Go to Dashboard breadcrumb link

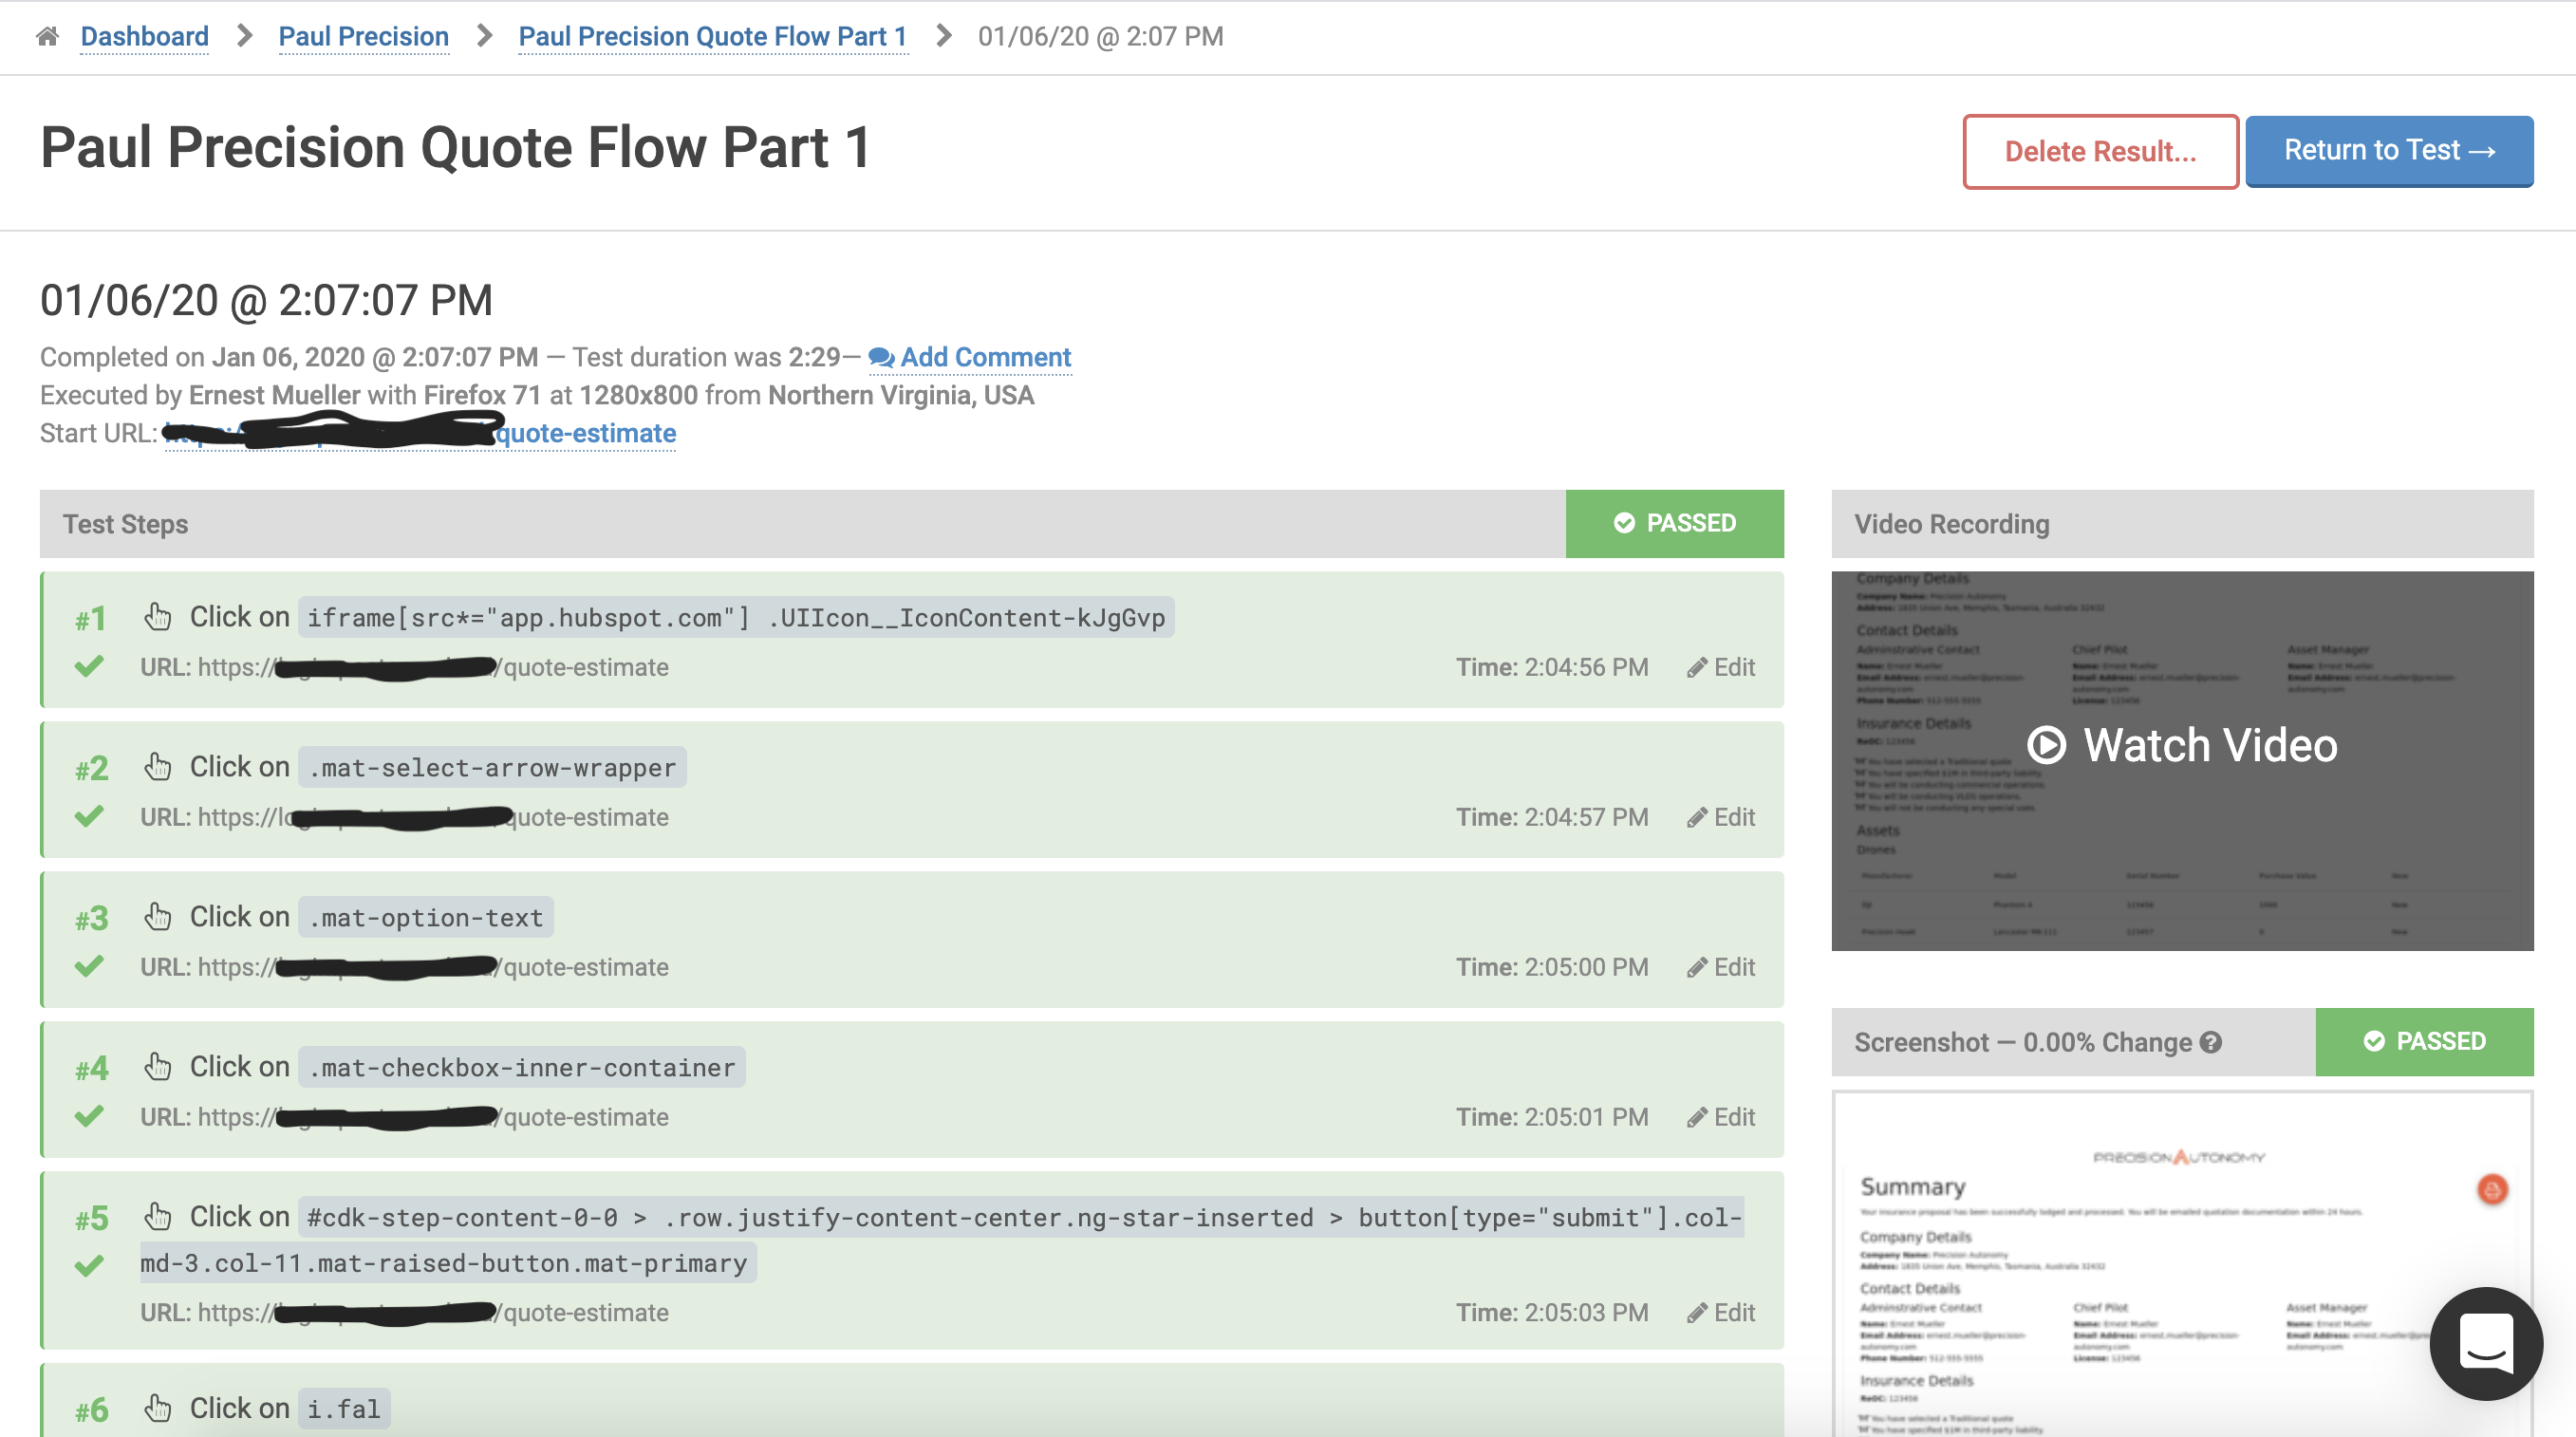coord(144,37)
